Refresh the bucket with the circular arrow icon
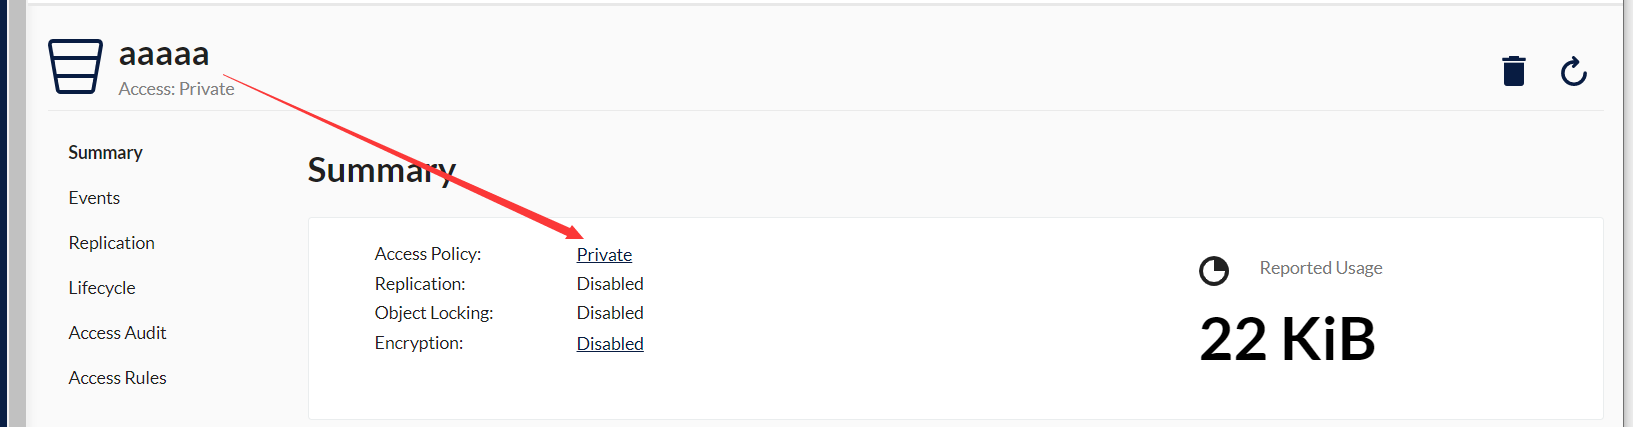 (1573, 71)
